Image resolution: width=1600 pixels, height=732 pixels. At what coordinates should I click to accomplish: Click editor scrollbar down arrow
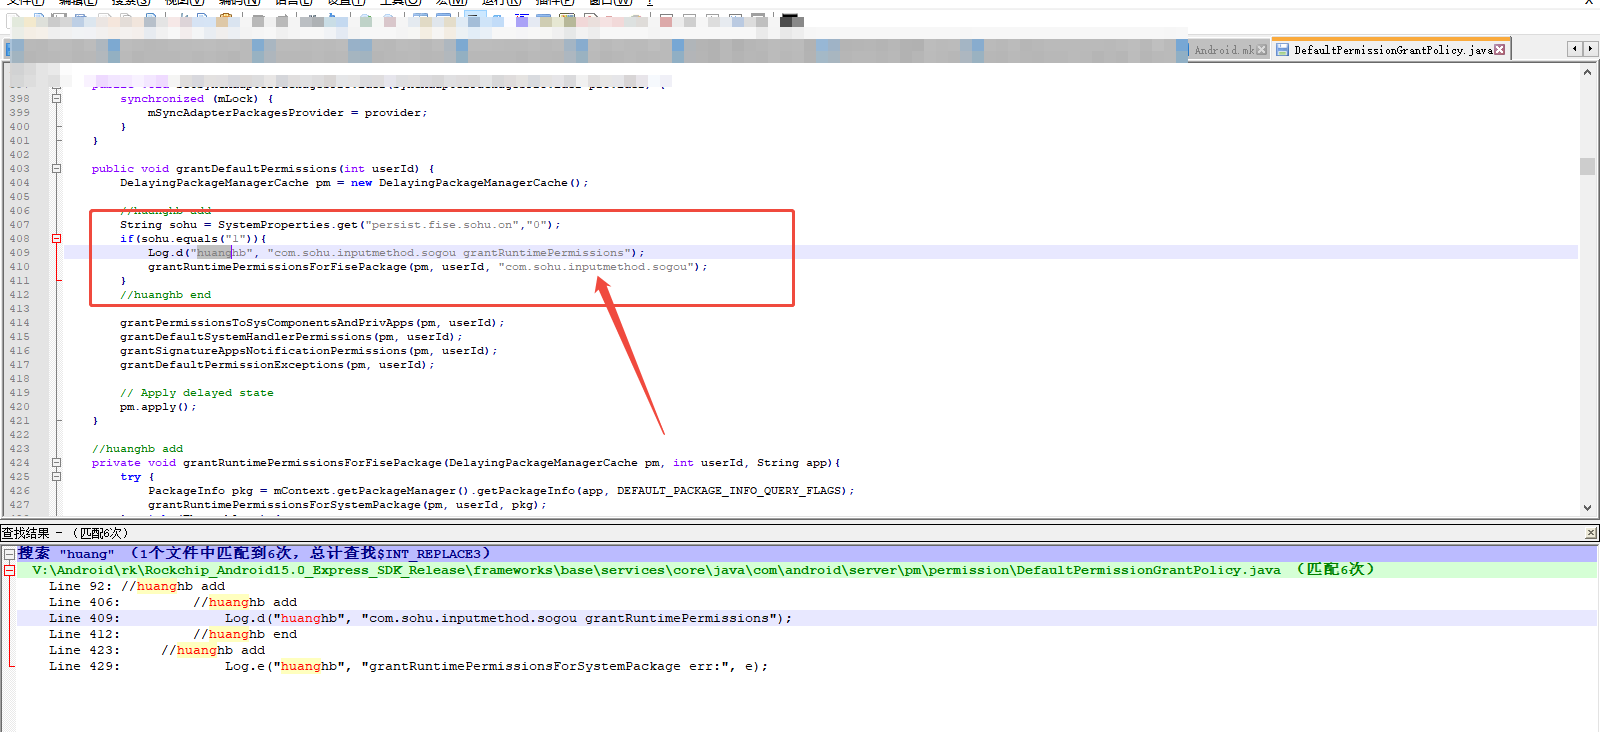click(x=1587, y=508)
